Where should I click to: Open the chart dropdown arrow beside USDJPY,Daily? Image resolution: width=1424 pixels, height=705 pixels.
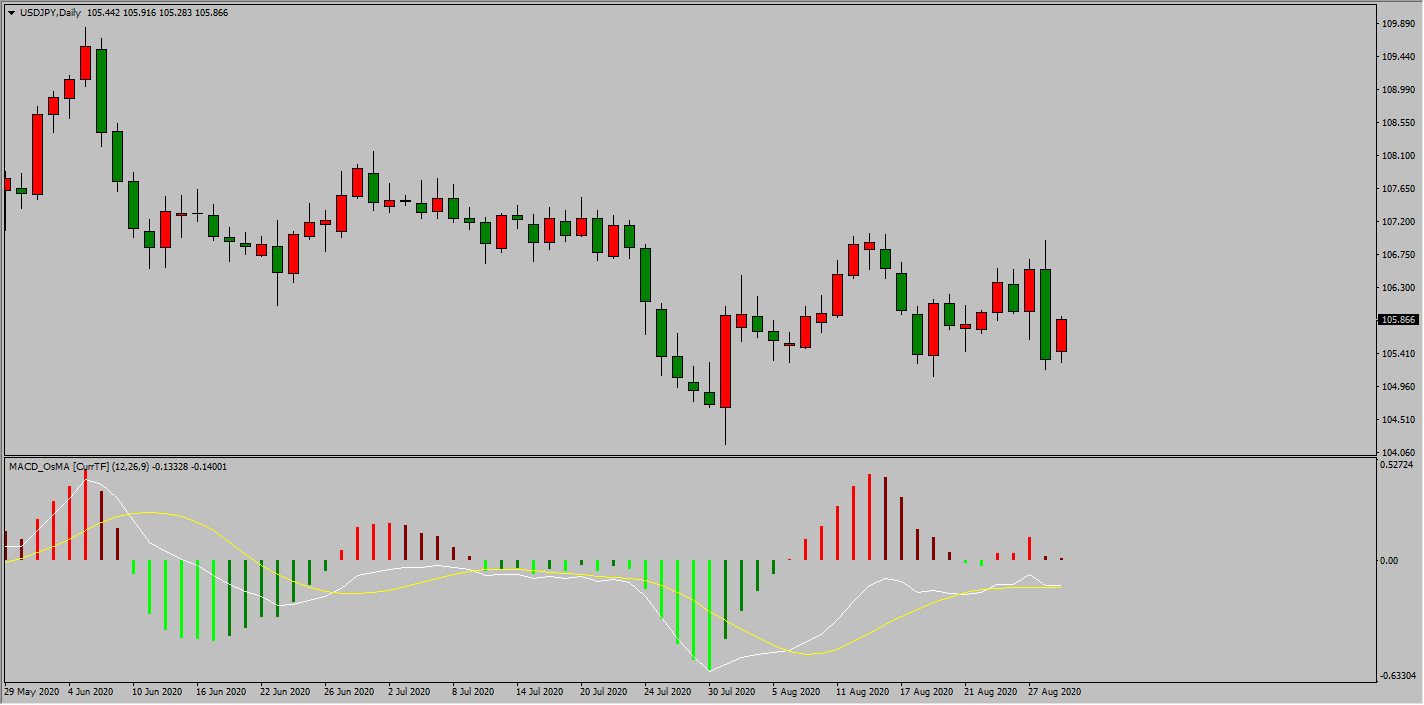[x=11, y=12]
